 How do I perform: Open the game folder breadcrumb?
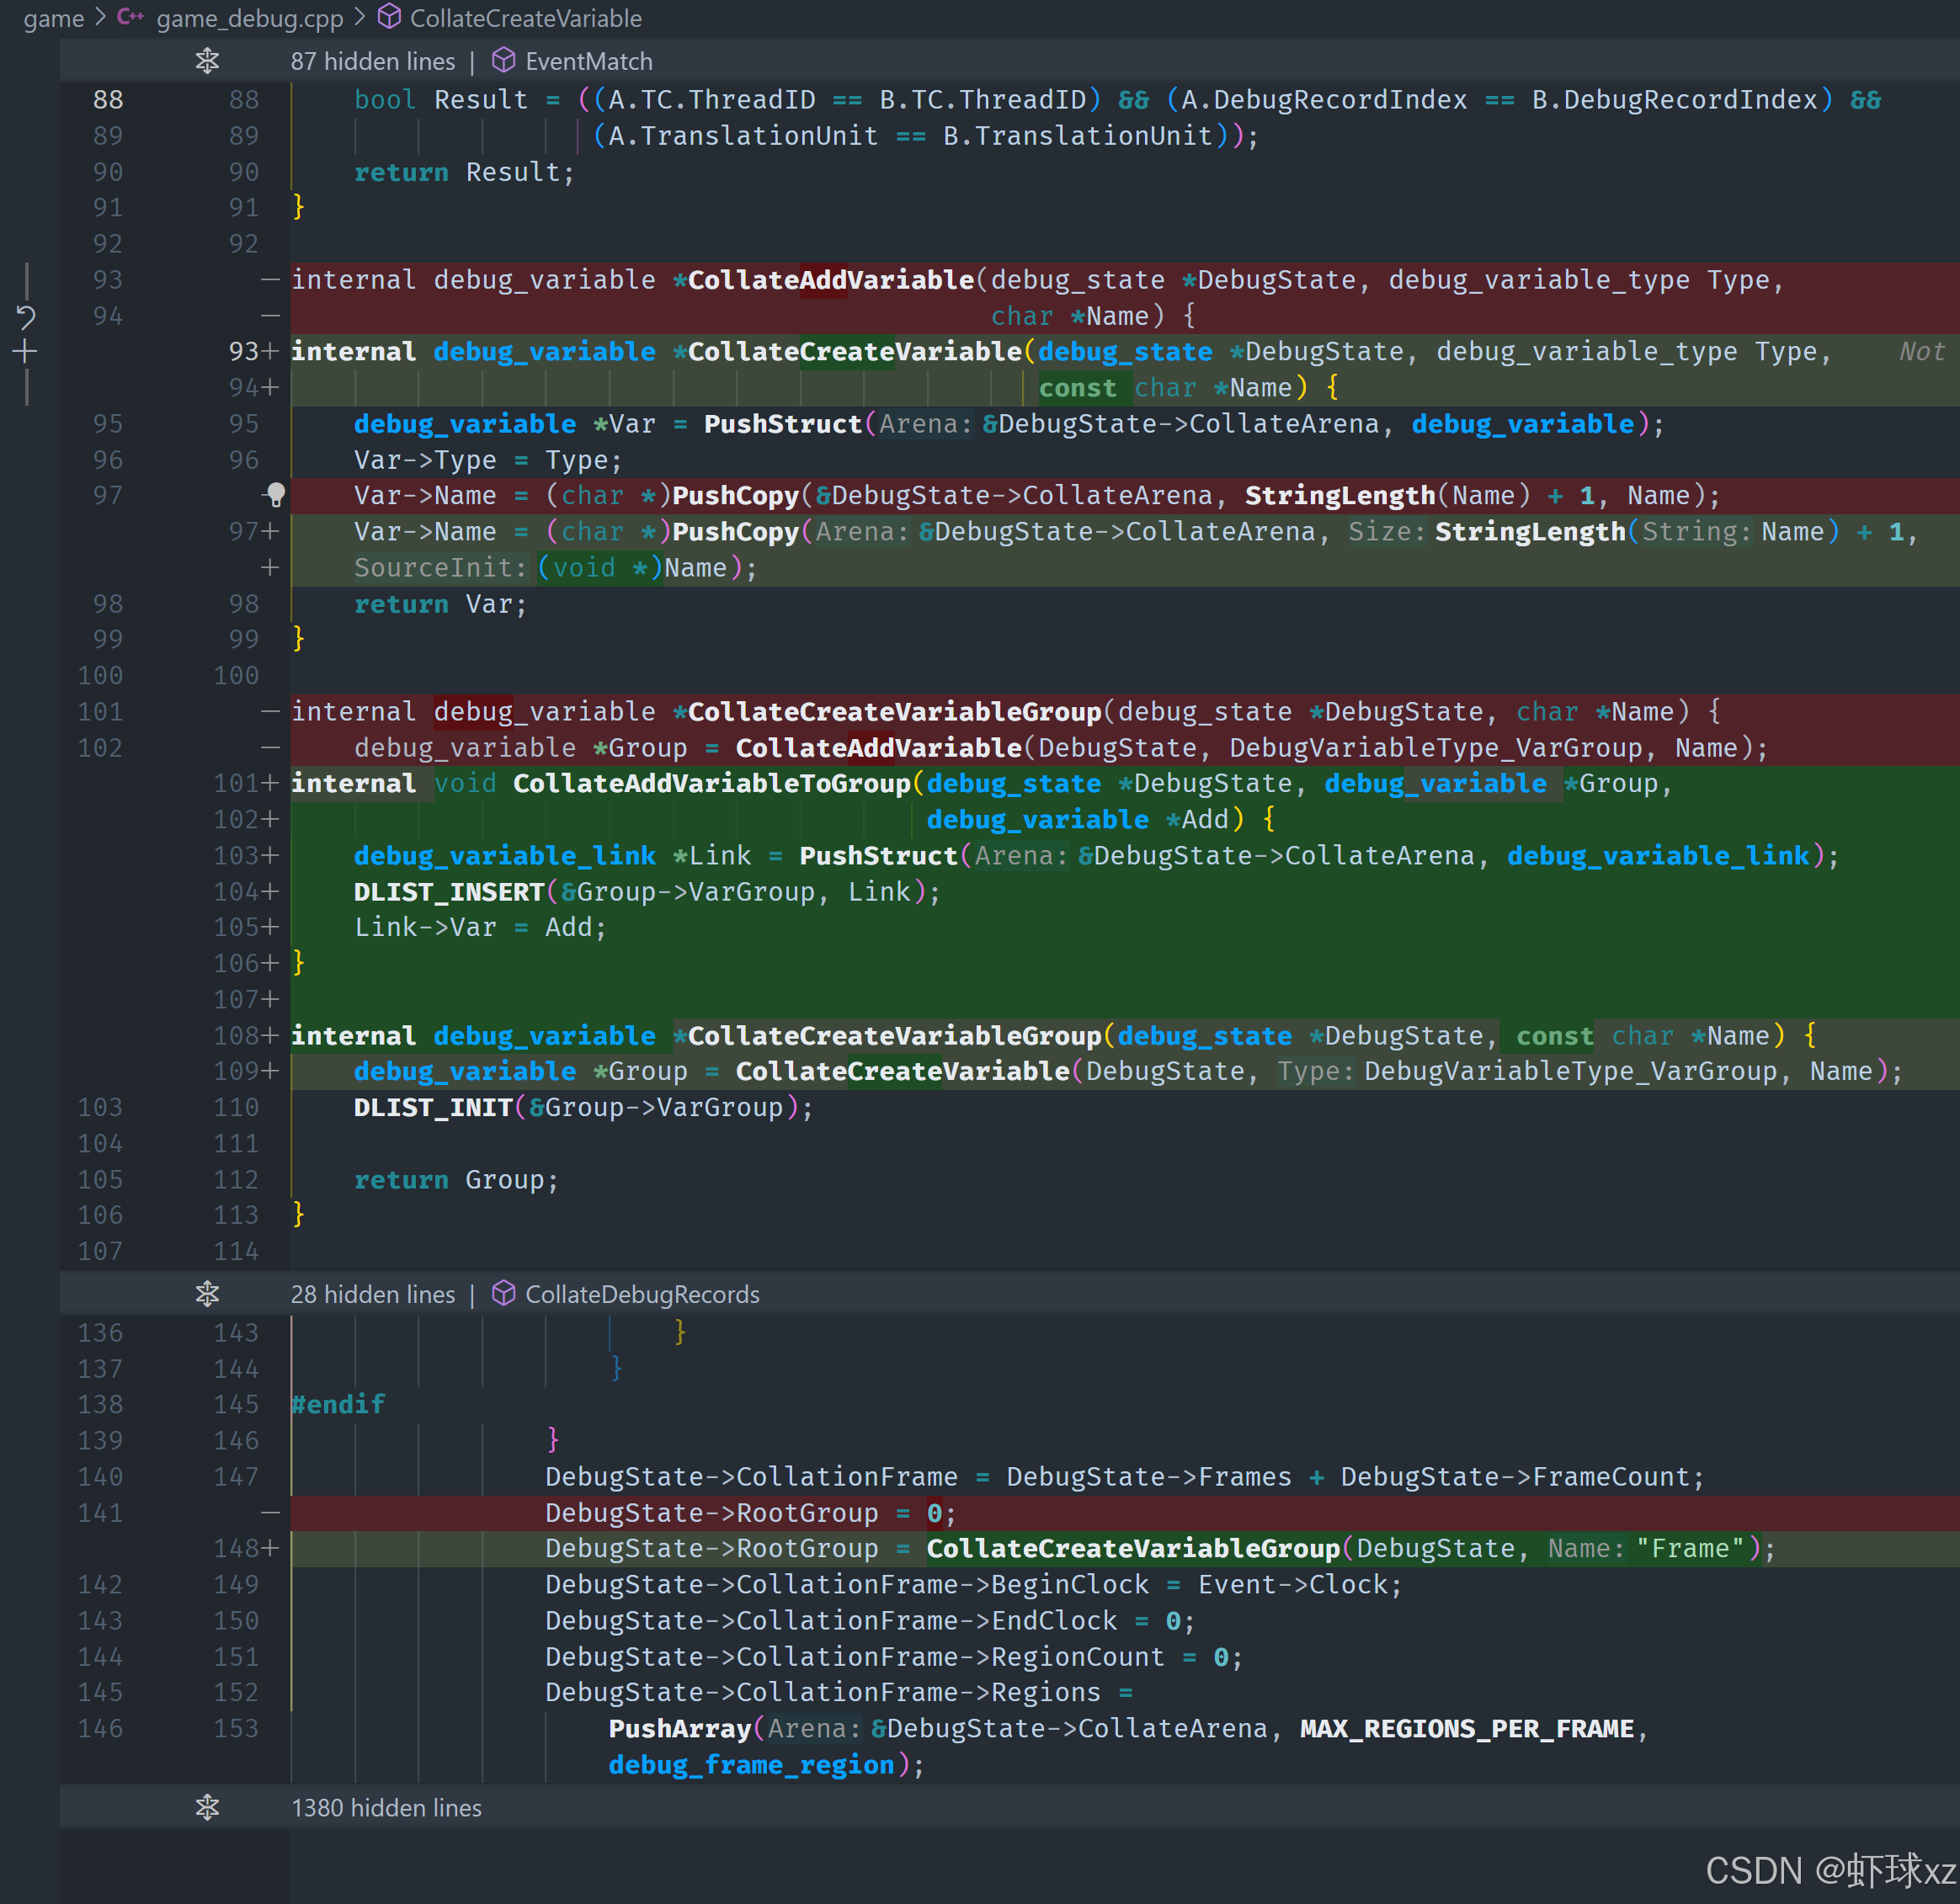click(53, 18)
